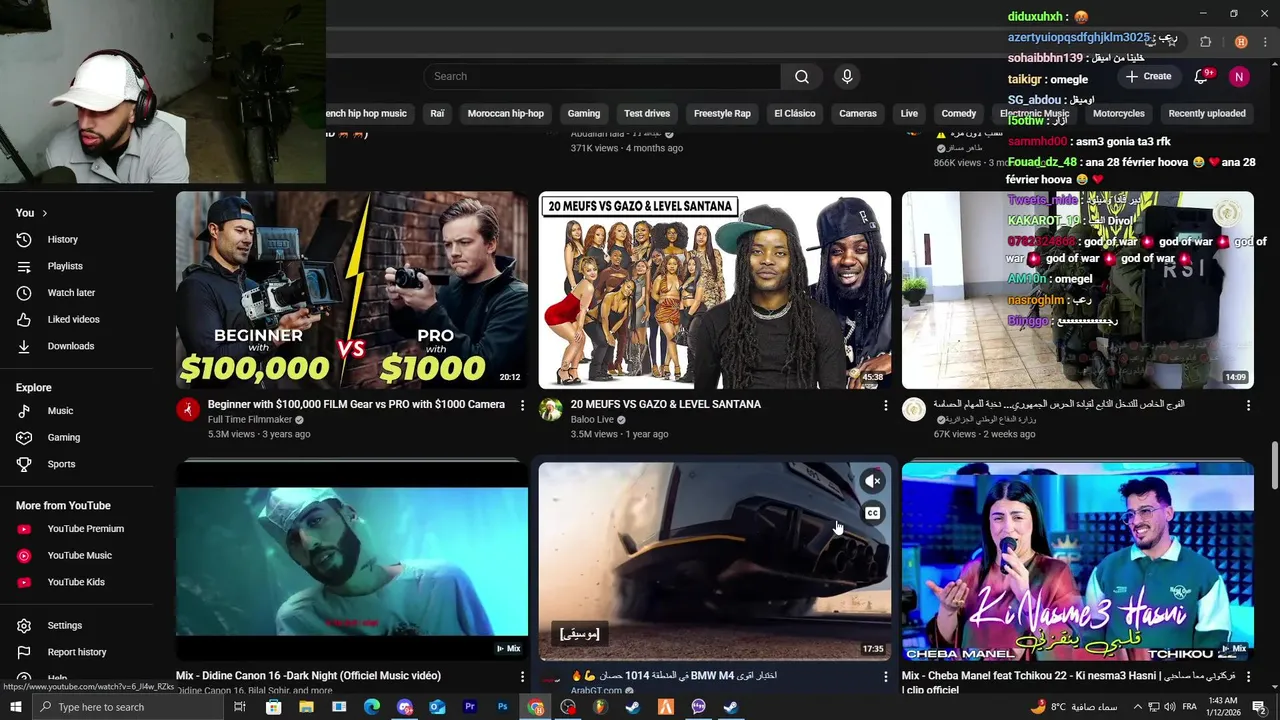Open the account avatar menu
Viewport: 1280px width, 720px height.
[1239, 77]
